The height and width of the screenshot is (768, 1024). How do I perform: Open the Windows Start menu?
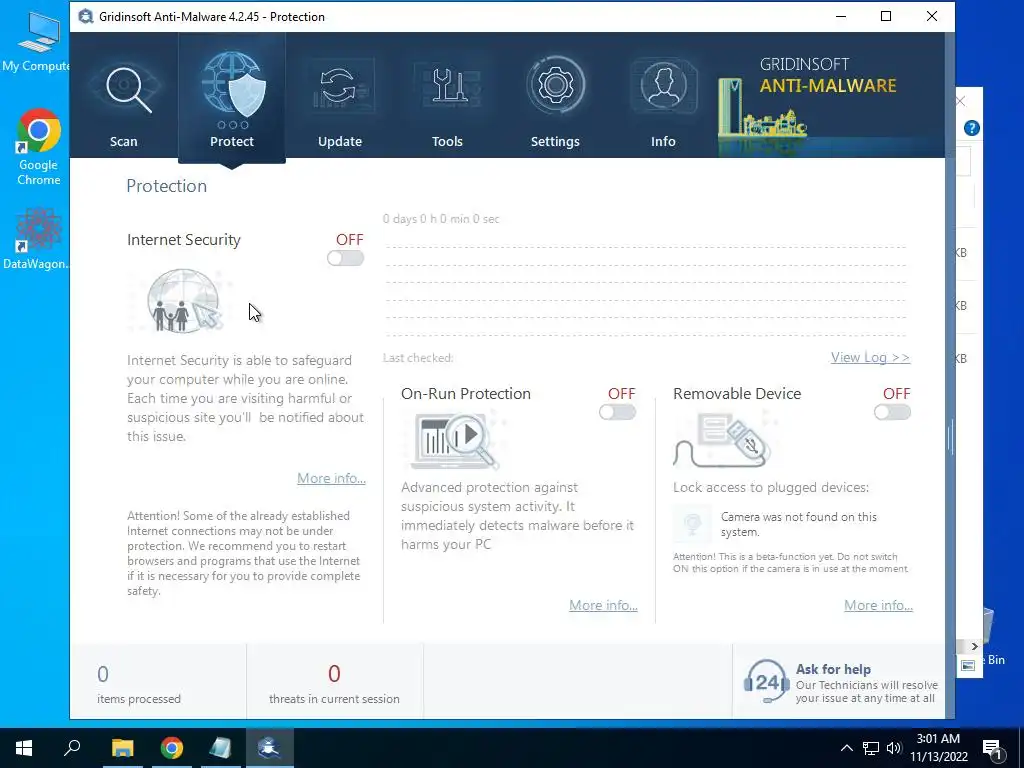[x=24, y=748]
